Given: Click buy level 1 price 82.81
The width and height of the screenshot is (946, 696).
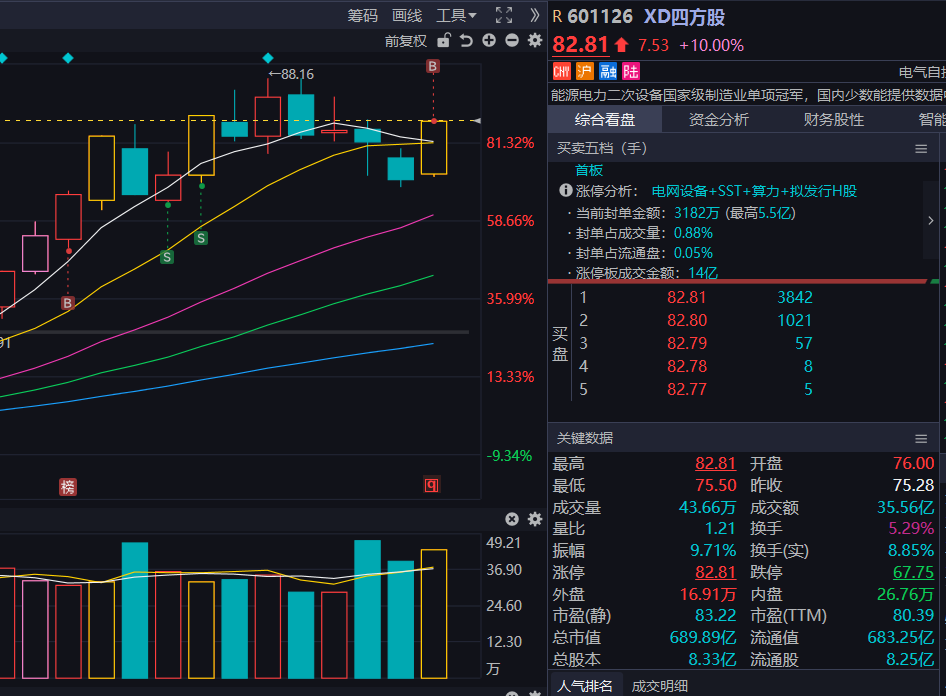Looking at the screenshot, I should coord(687,297).
